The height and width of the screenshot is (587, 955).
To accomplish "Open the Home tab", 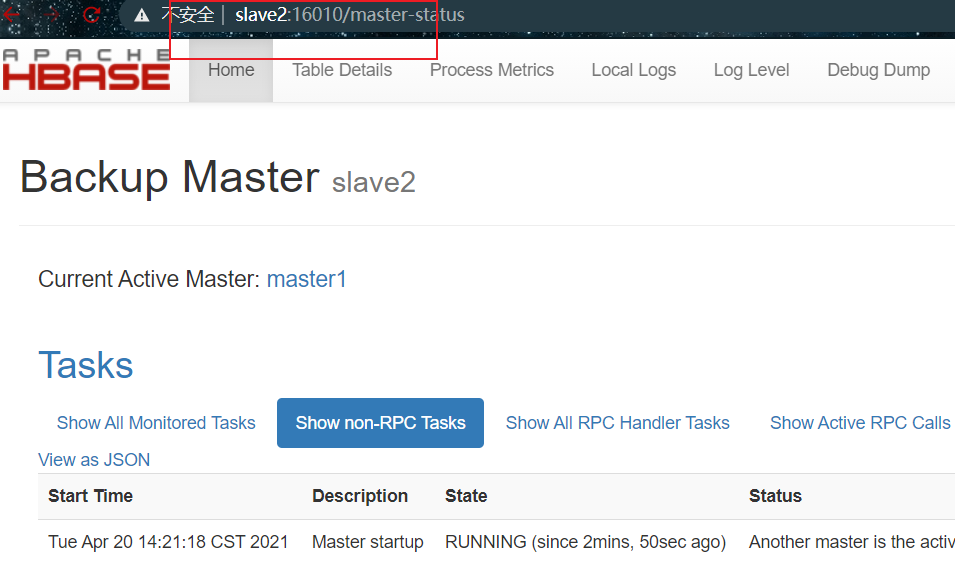I will 231,70.
